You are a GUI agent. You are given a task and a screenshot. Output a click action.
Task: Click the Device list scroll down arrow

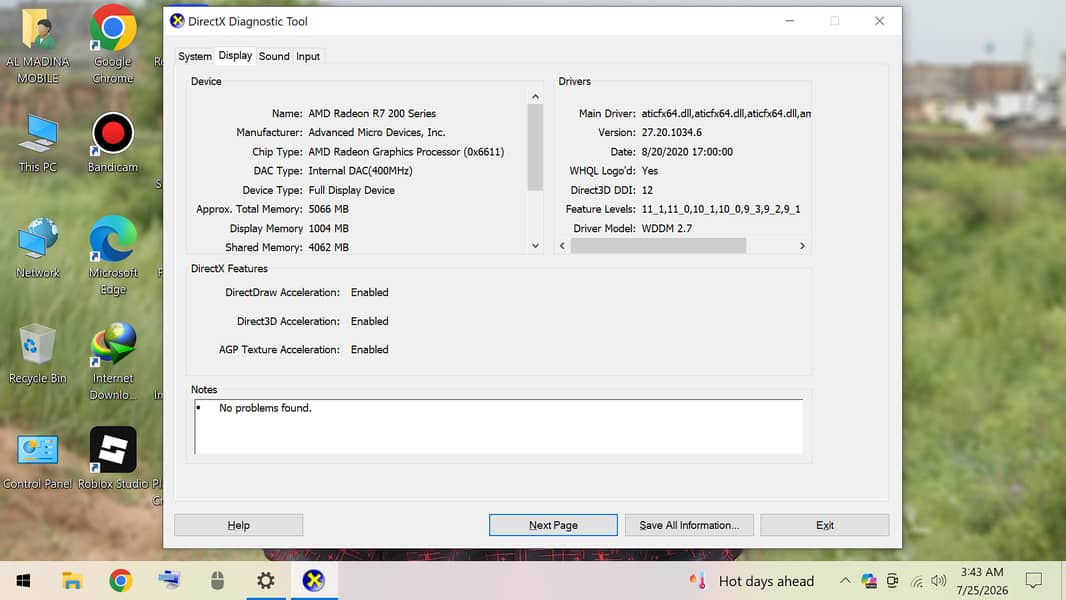point(536,246)
